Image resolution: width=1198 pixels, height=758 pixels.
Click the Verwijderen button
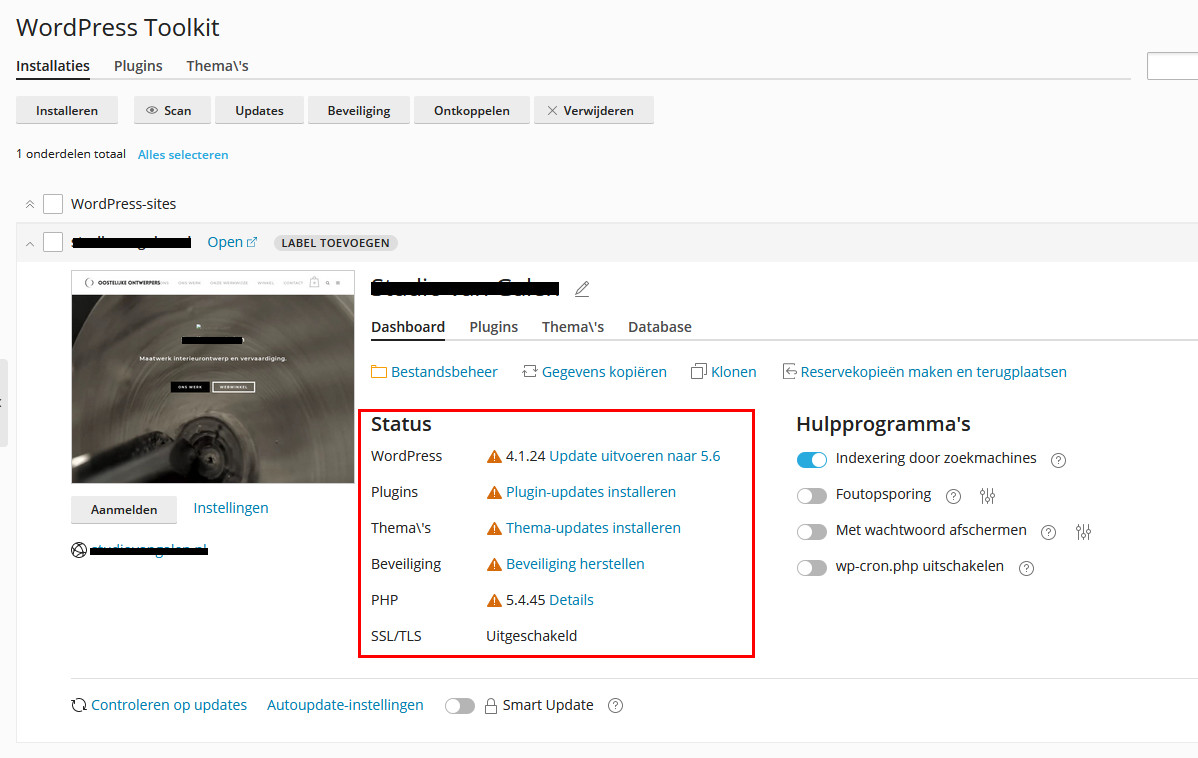pyautogui.click(x=594, y=111)
